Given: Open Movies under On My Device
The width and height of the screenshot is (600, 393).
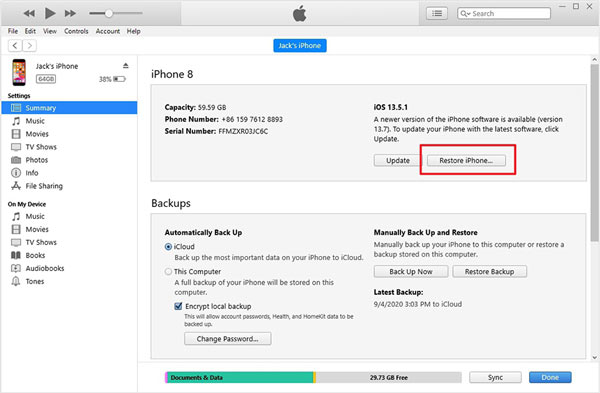Looking at the screenshot, I should [37, 229].
